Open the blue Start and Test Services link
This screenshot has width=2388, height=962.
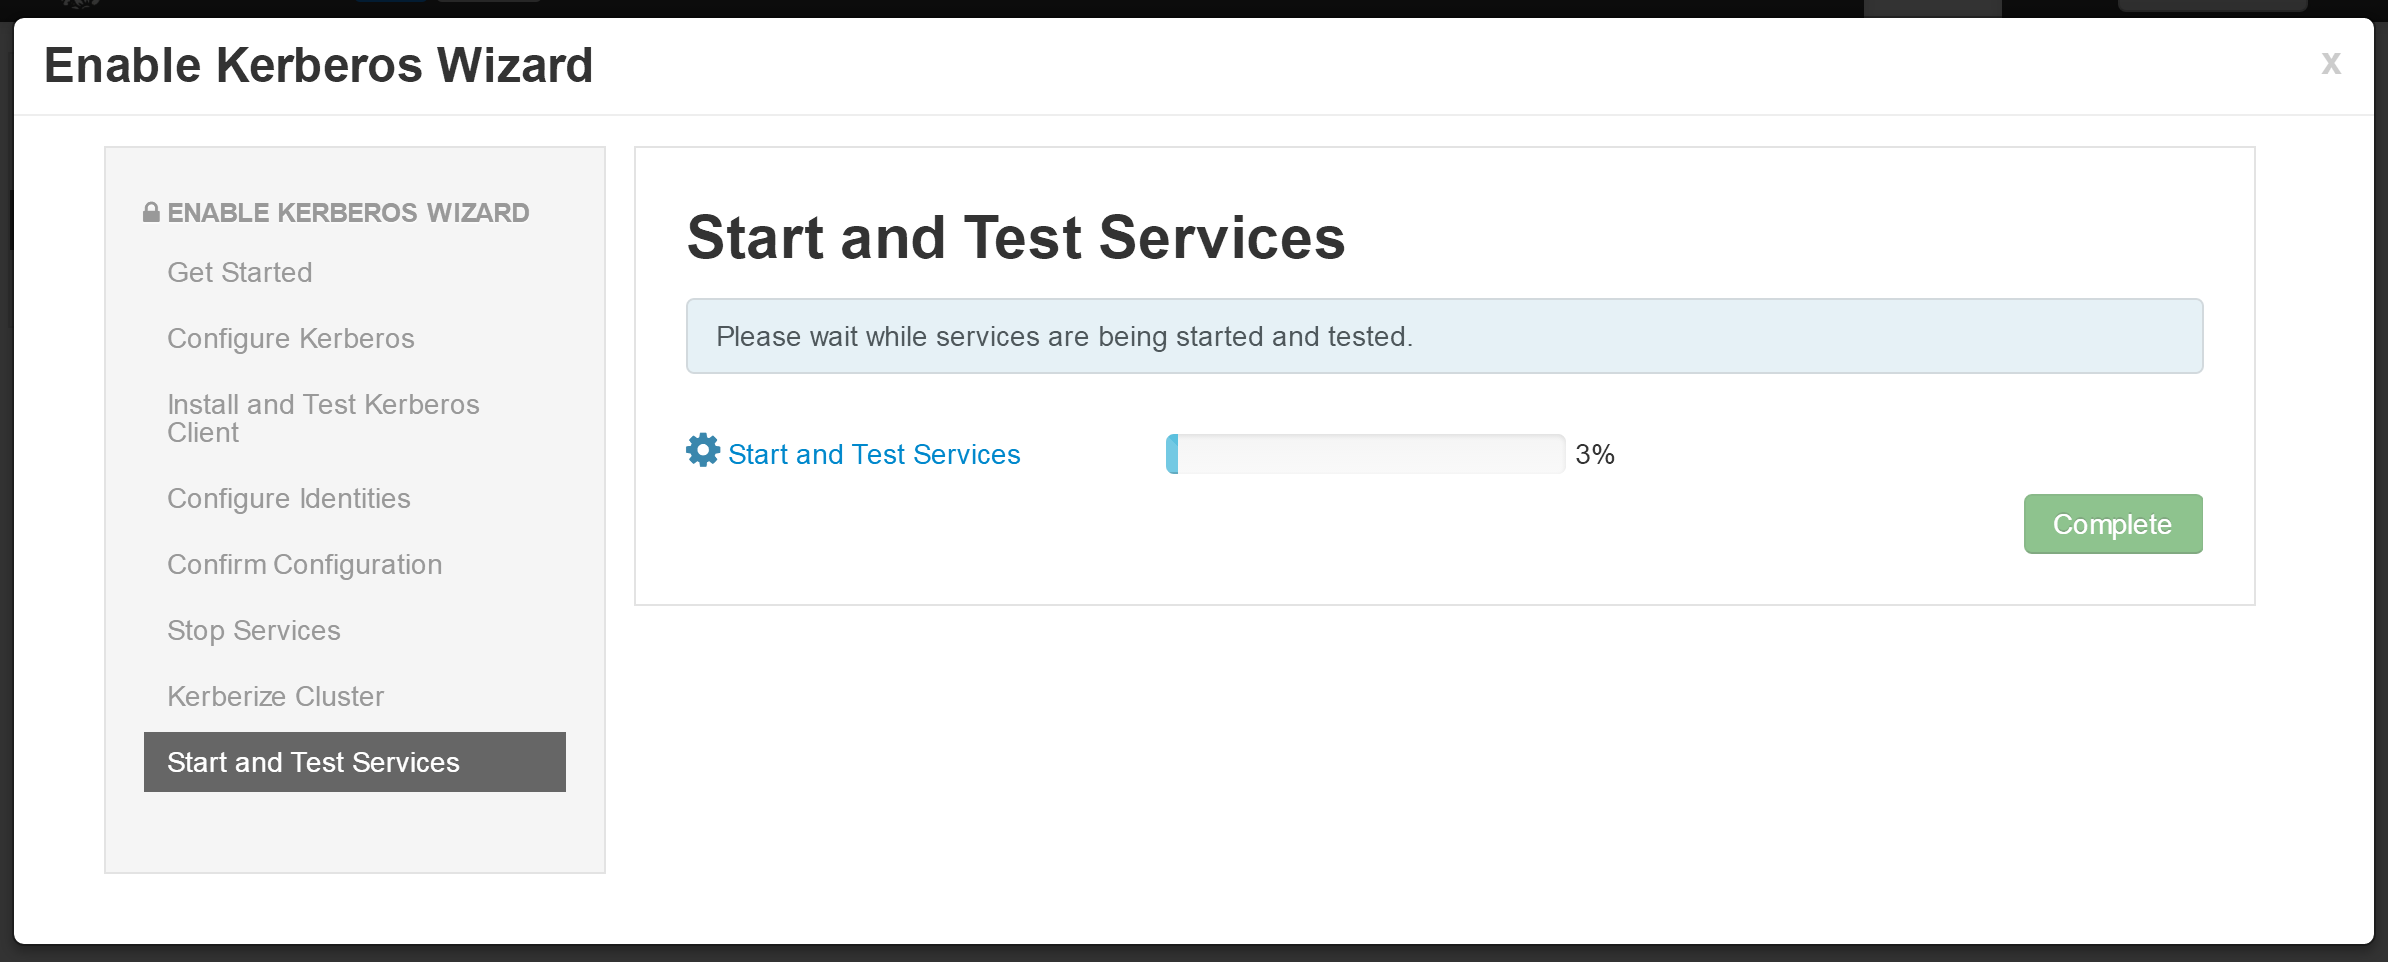874,454
